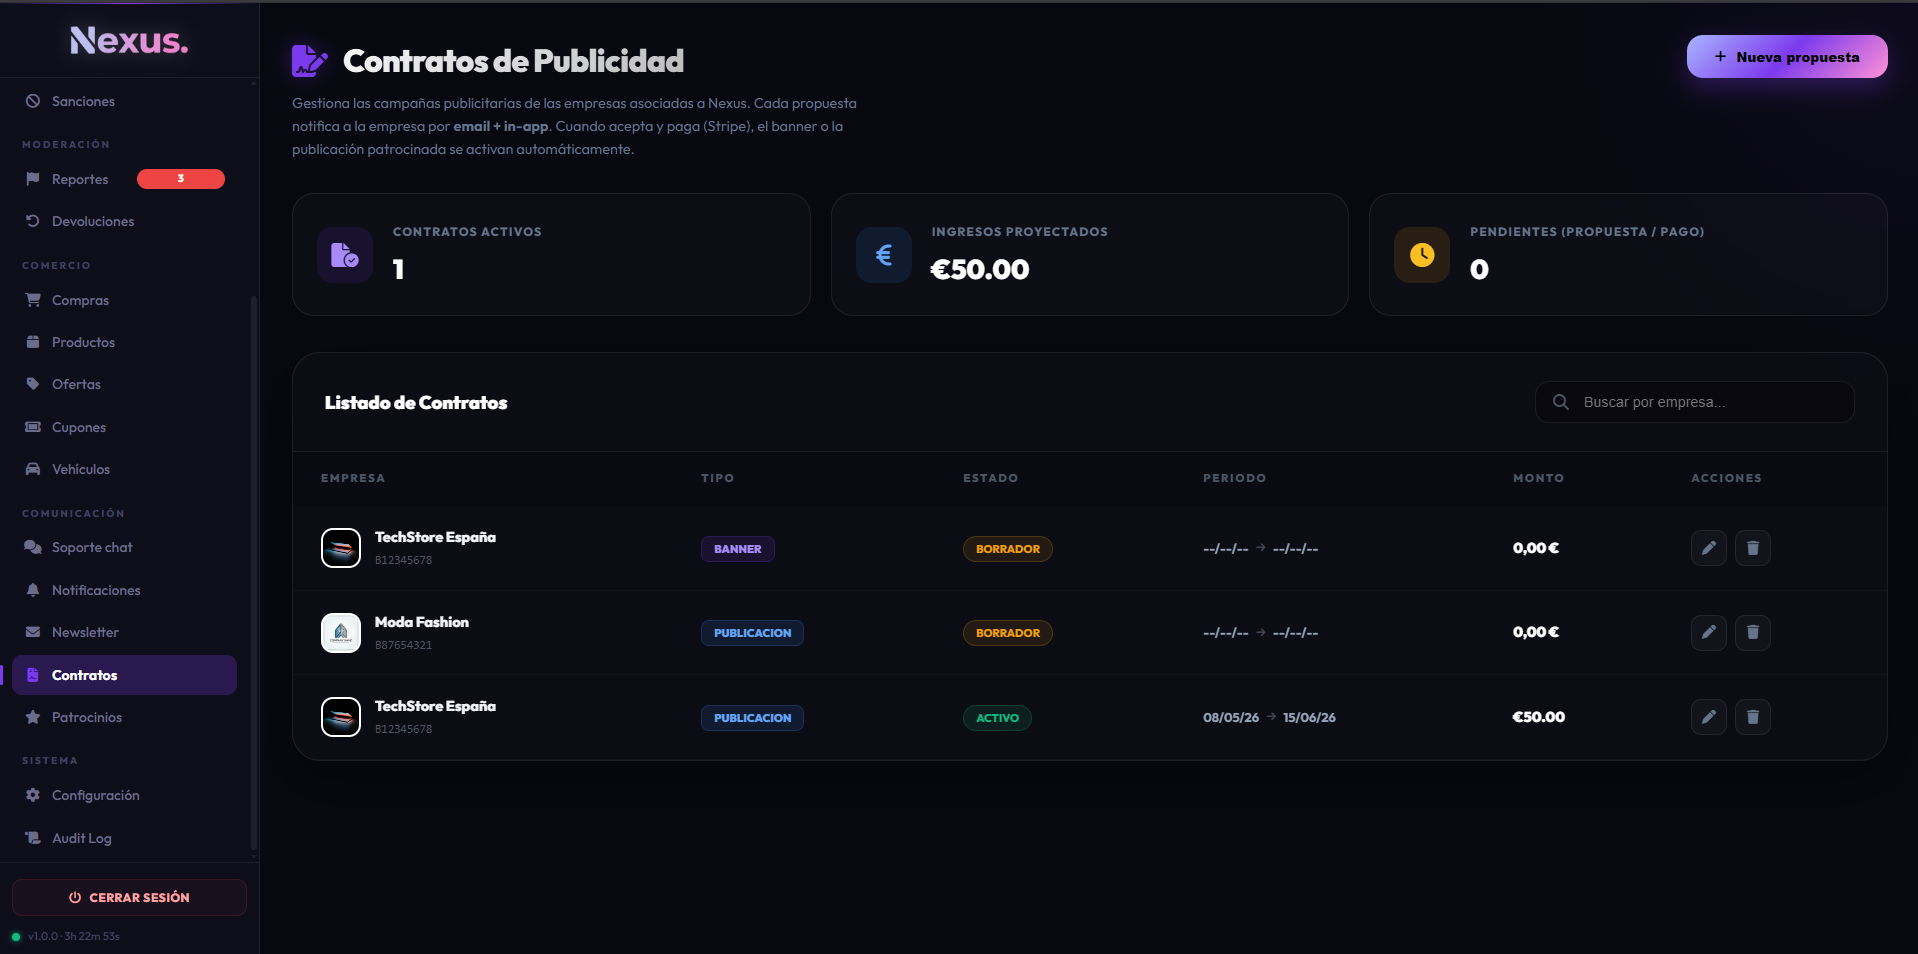The width and height of the screenshot is (1918, 954).
Task: Open the Compras section
Action: point(124,300)
